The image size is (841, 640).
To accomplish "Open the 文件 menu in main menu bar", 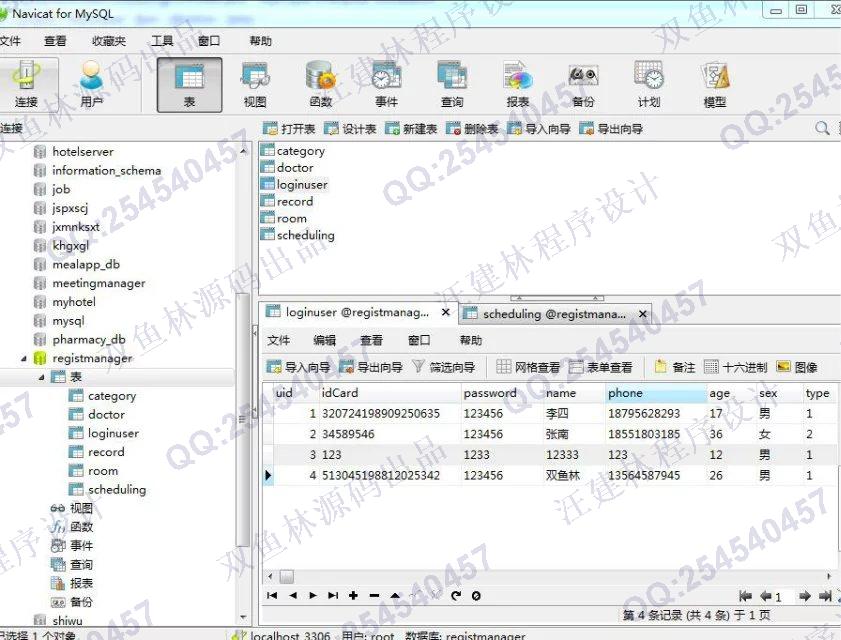I will [10, 41].
